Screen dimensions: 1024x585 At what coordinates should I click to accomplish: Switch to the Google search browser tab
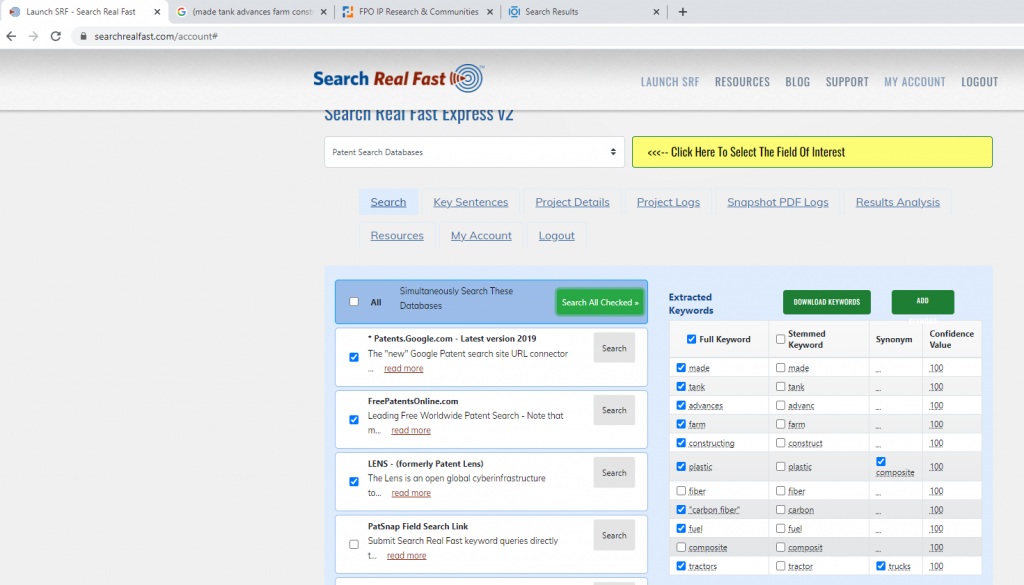tap(251, 12)
